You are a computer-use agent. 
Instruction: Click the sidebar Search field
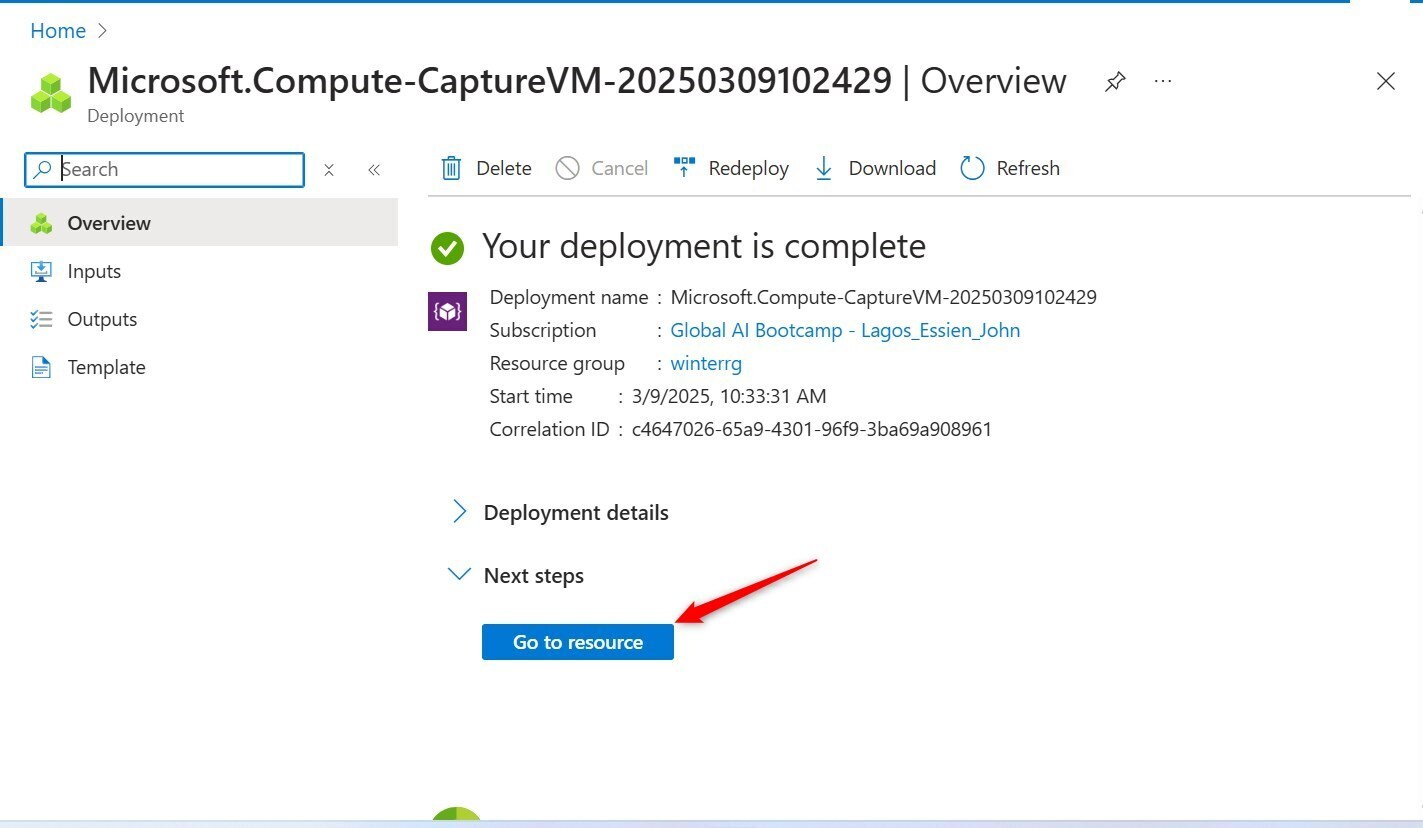pyautogui.click(x=165, y=169)
